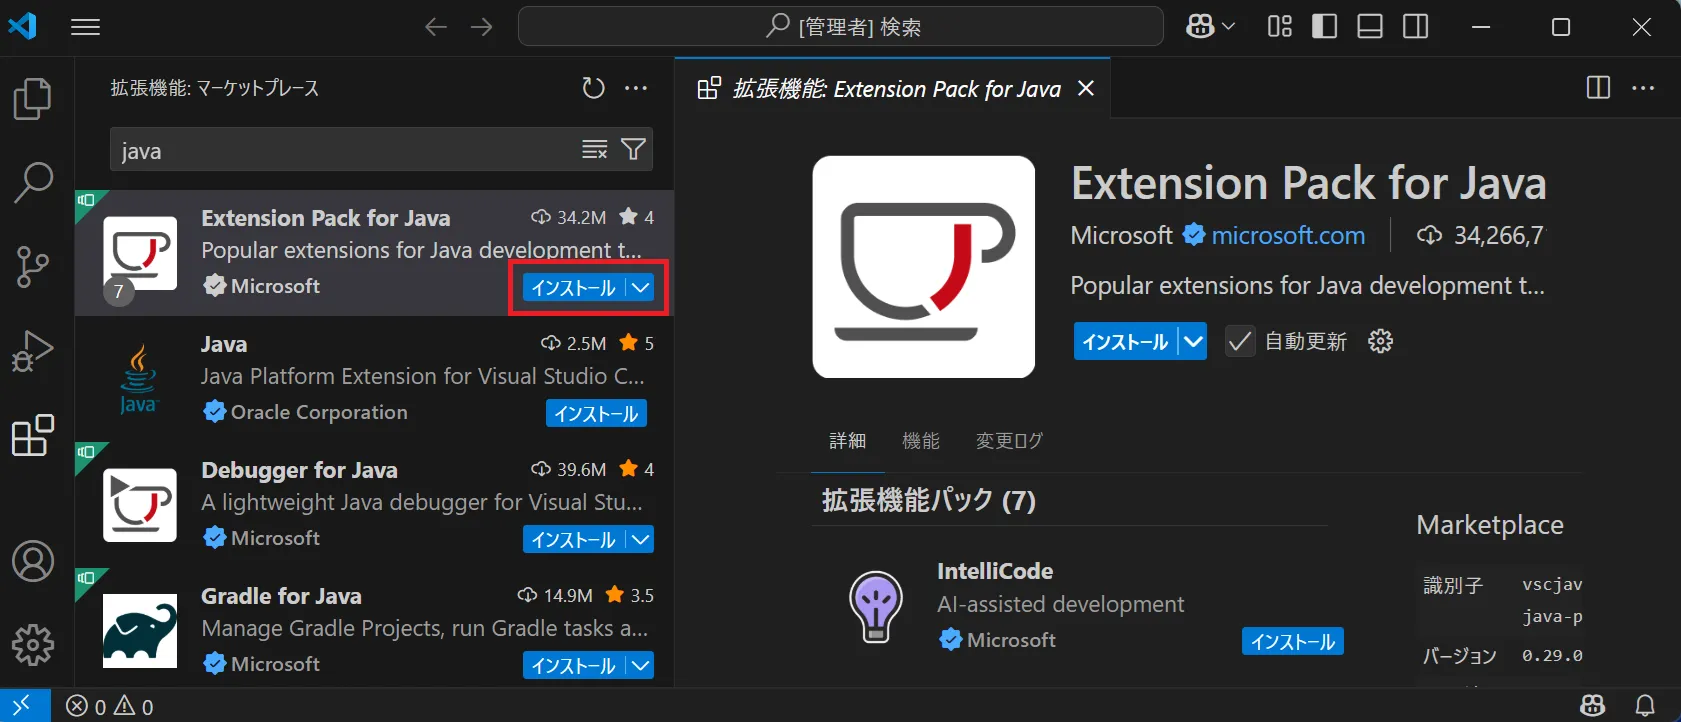This screenshot has height=722, width=1681.
Task: Show errors and warnings in status bar
Action: (x=110, y=707)
